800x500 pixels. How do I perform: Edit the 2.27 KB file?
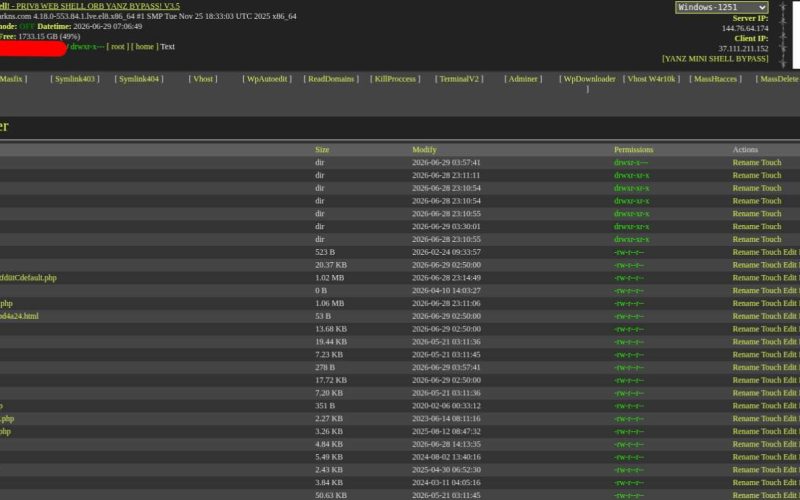pyautogui.click(x=790, y=418)
